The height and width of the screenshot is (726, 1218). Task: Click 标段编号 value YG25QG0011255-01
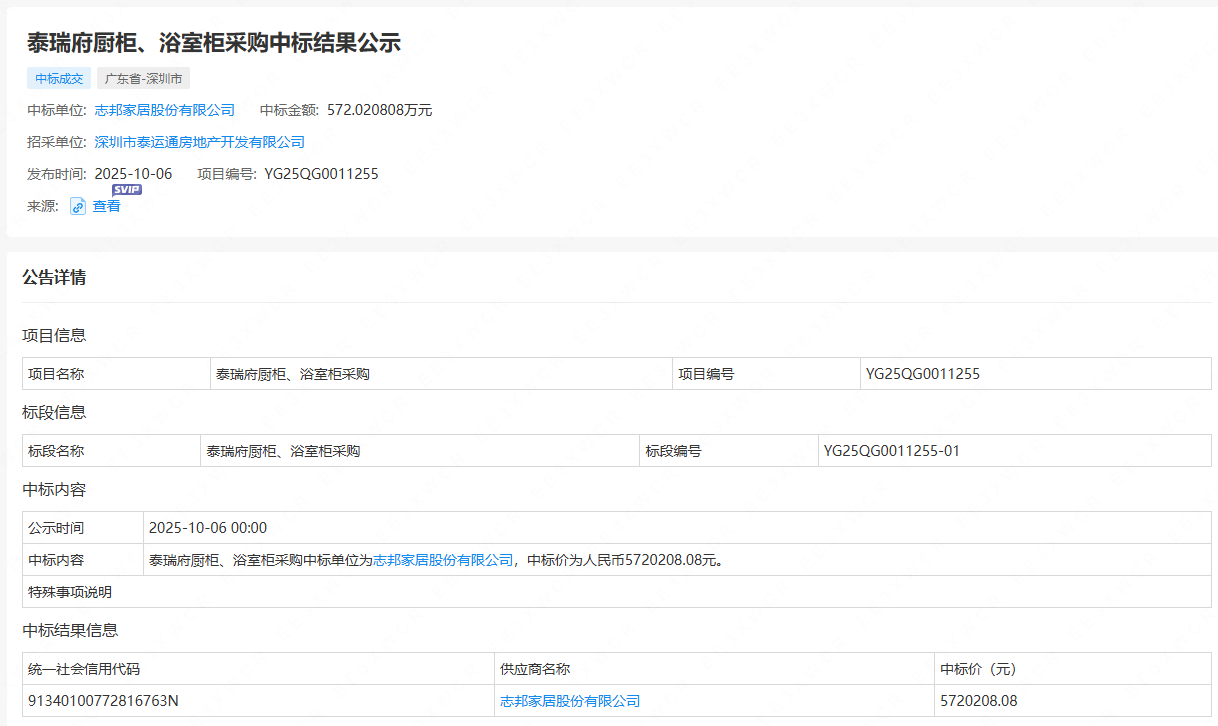click(x=891, y=451)
